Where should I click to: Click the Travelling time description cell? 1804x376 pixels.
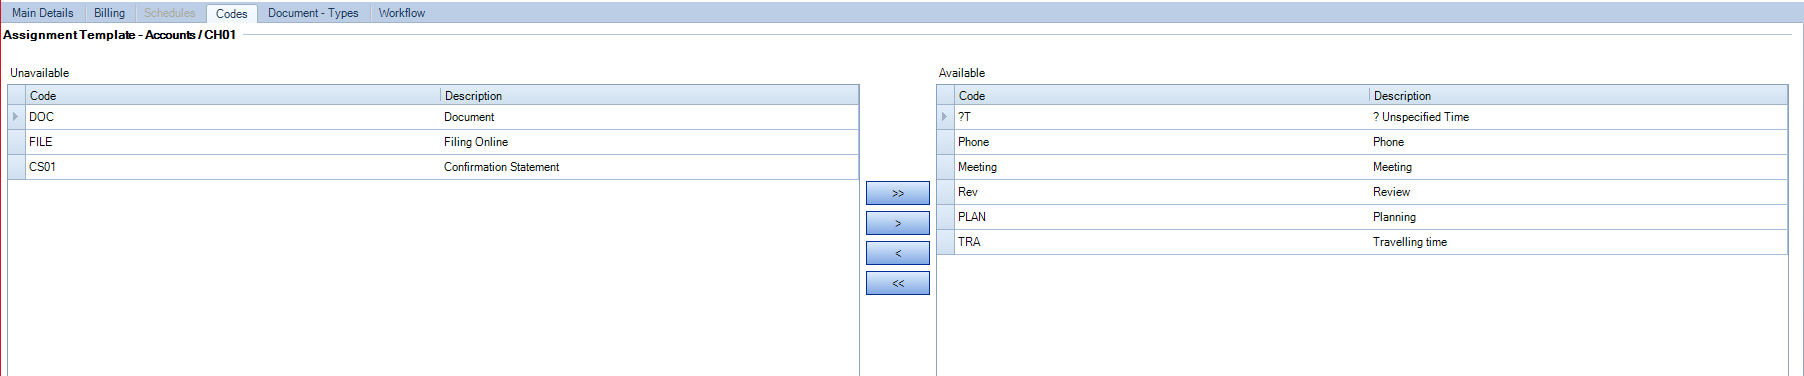1579,242
